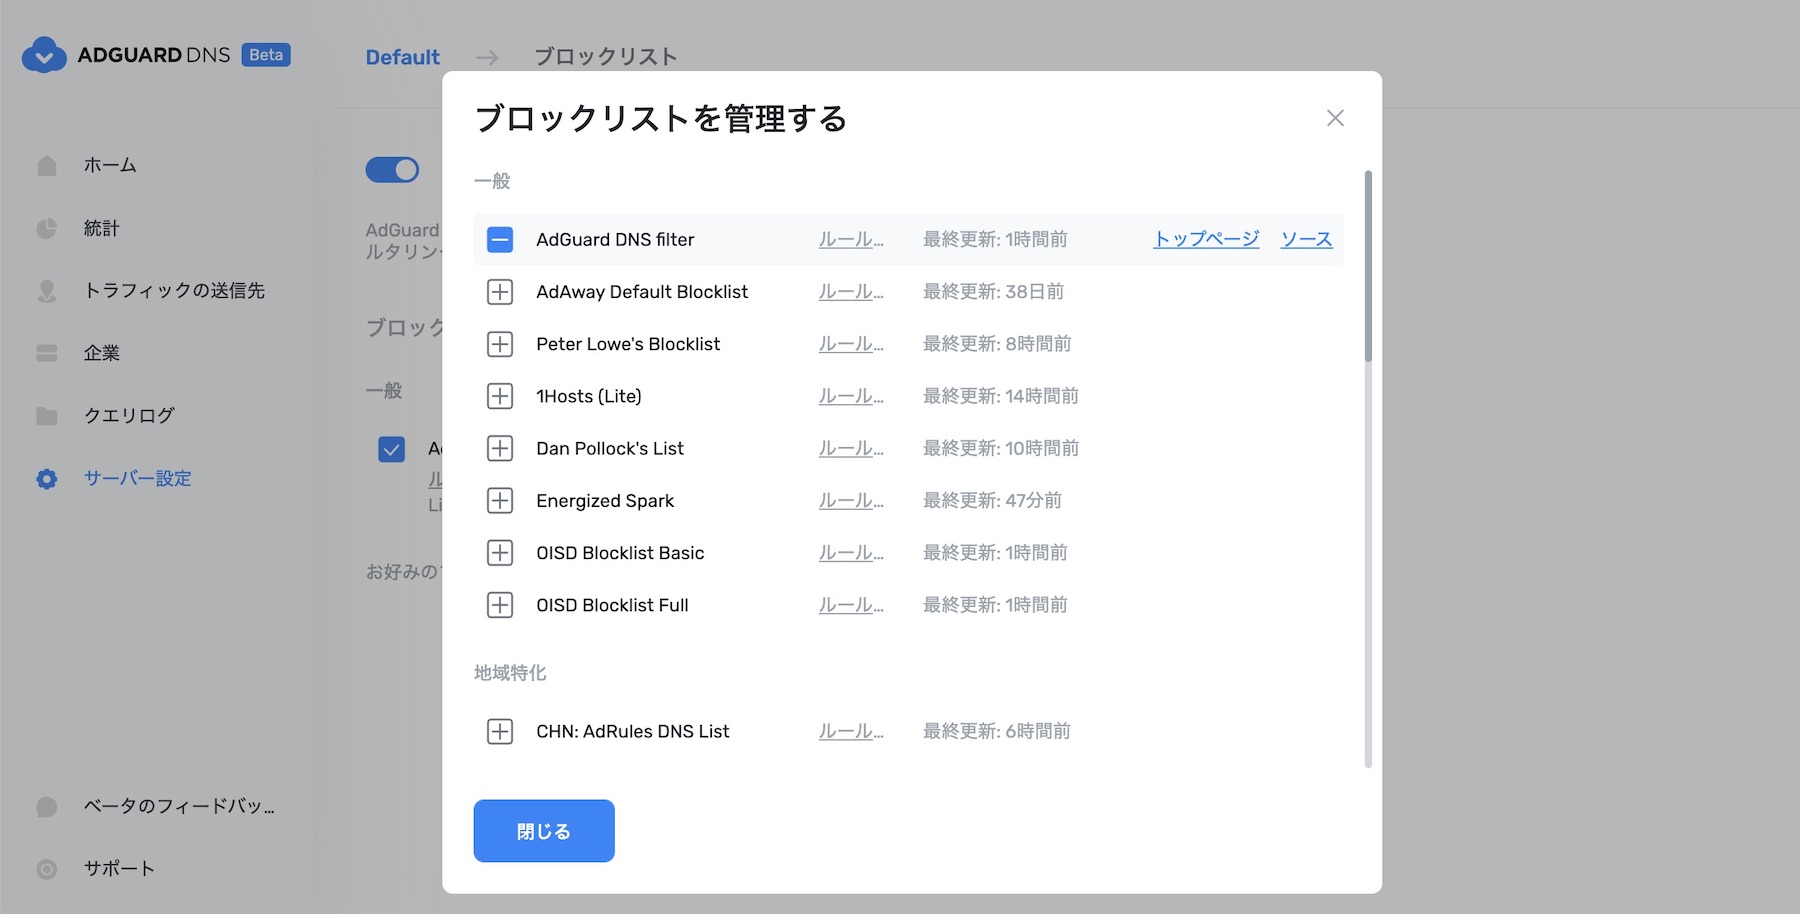This screenshot has height=914, width=1800.
Task: Click the beta feedback chat icon
Action: [47, 806]
